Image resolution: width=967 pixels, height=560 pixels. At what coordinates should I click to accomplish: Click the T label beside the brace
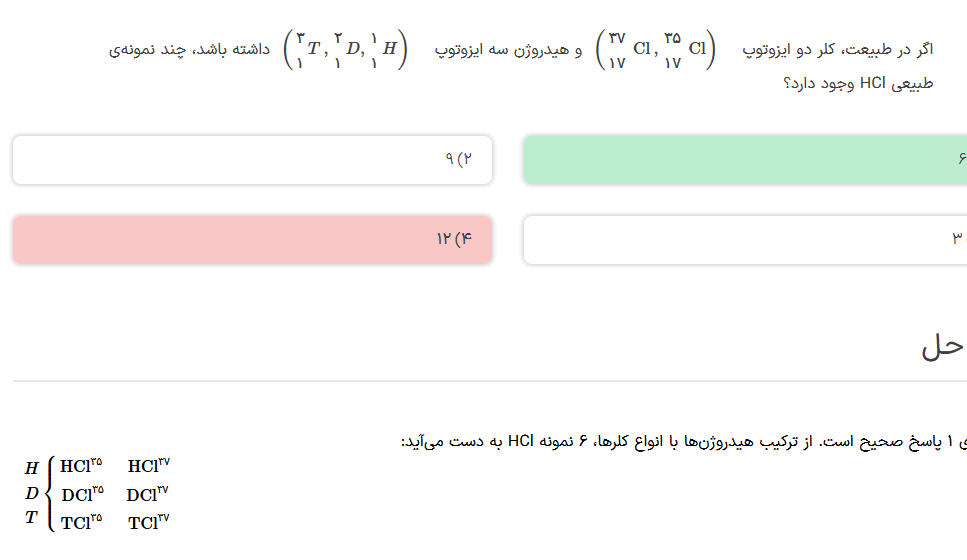click(x=31, y=518)
